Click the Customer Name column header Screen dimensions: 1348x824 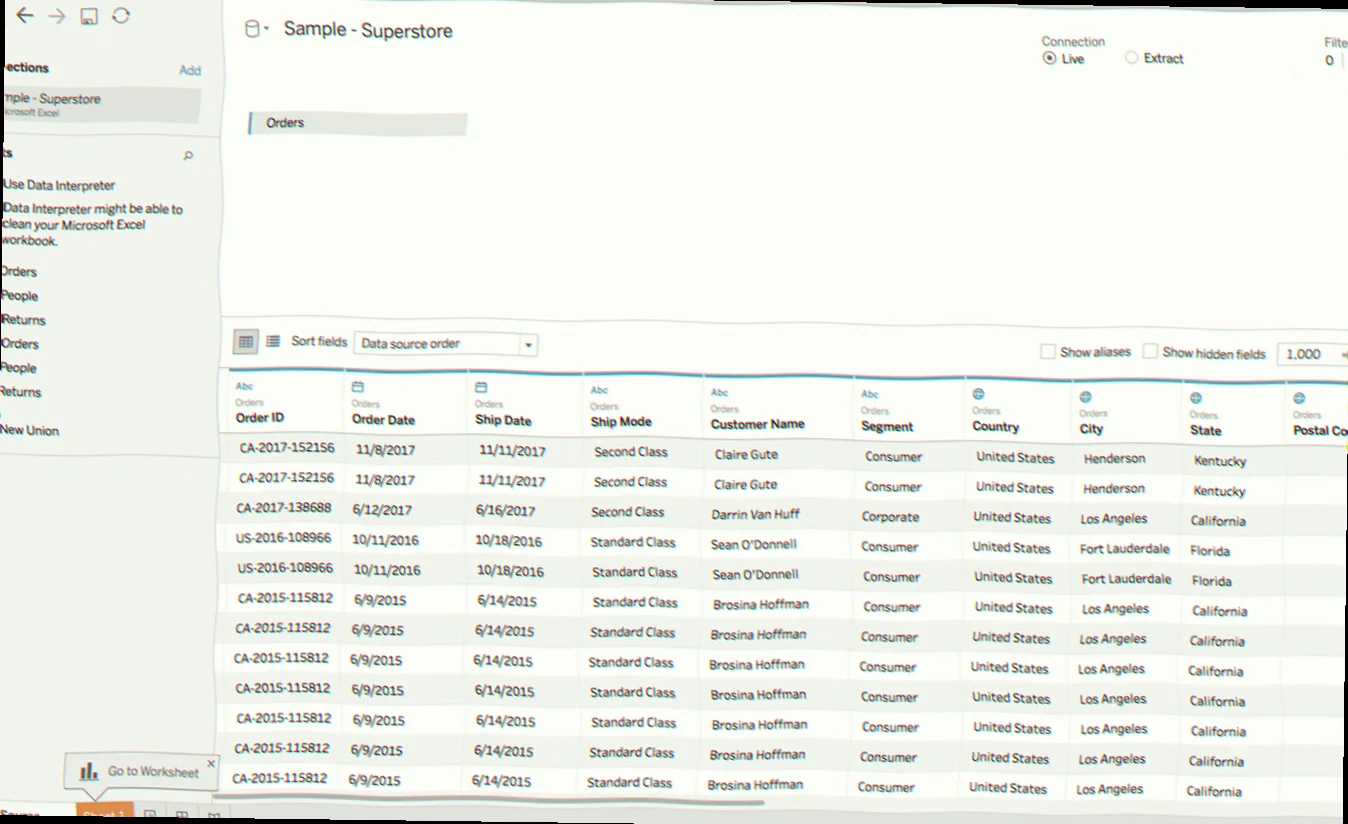(757, 424)
